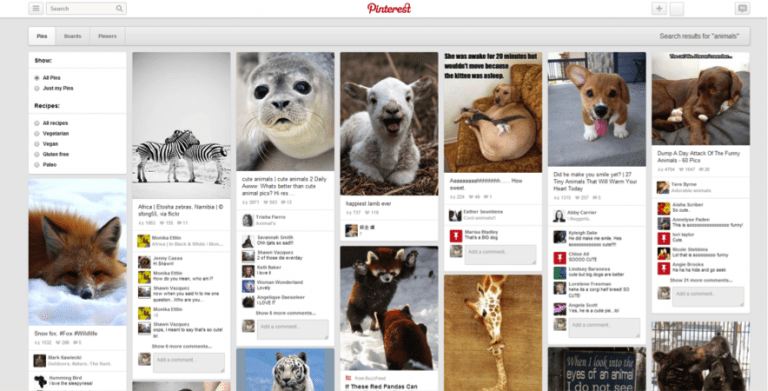Expand 'Show 21 more comments' on funny animals pin

[x=701, y=280]
